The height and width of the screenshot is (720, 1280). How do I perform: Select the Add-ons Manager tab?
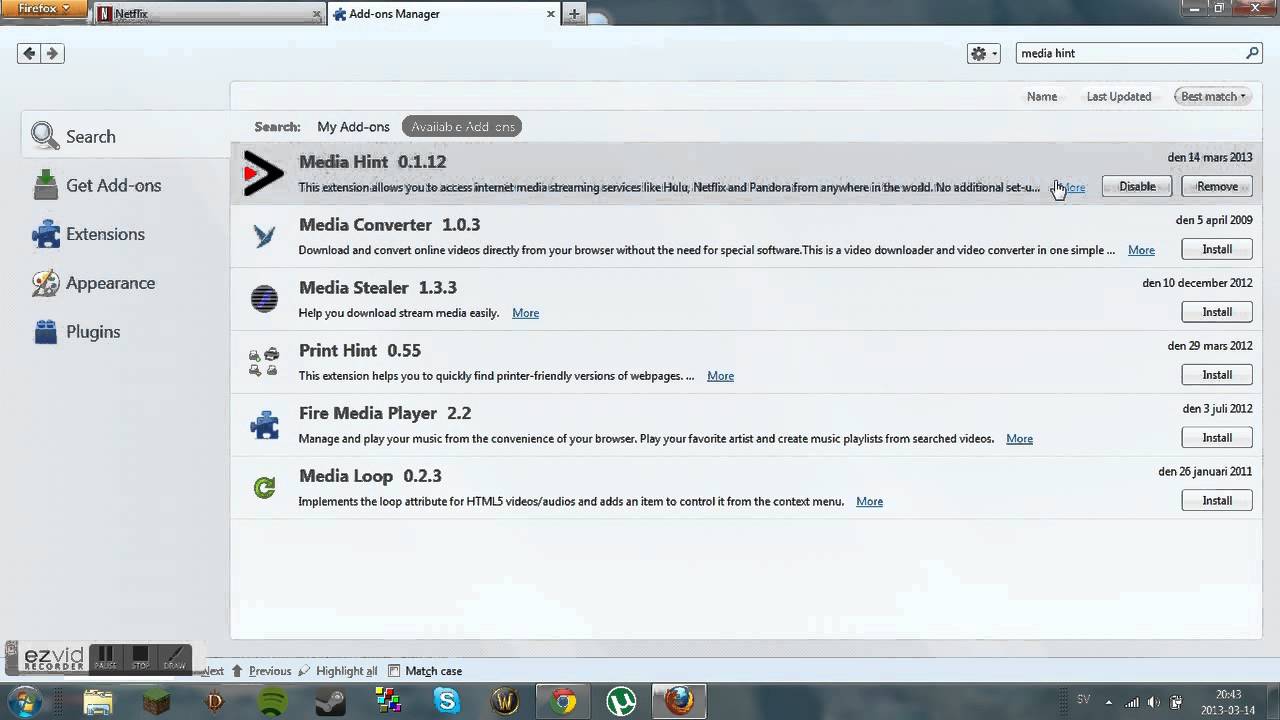coord(444,14)
